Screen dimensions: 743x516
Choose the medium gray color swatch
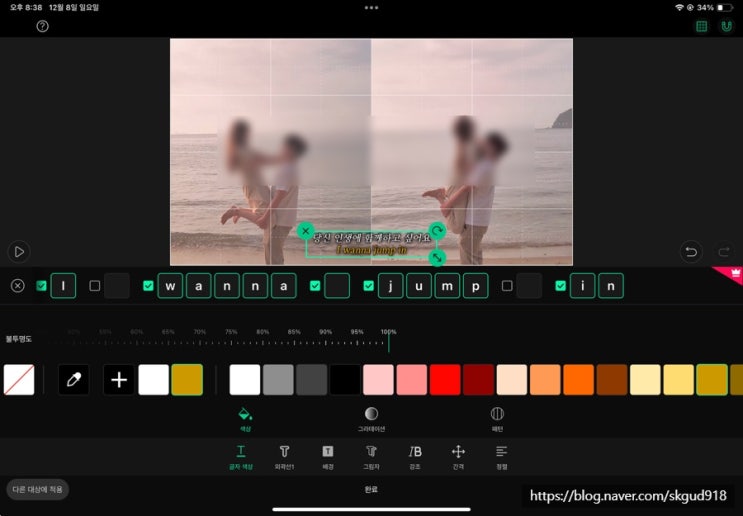[278, 380]
